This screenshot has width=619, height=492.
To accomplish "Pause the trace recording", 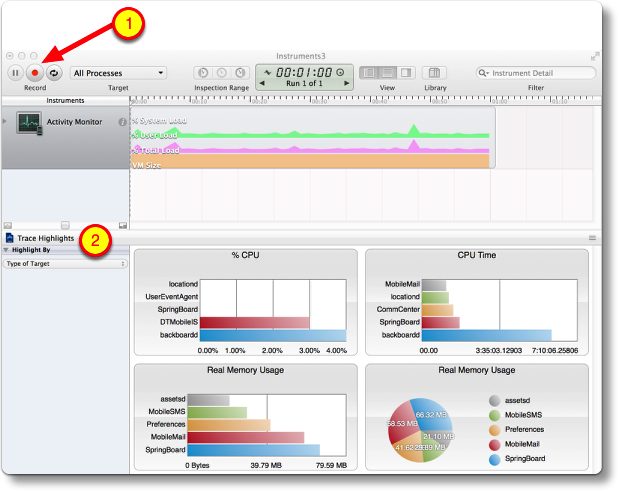I will click(x=16, y=73).
